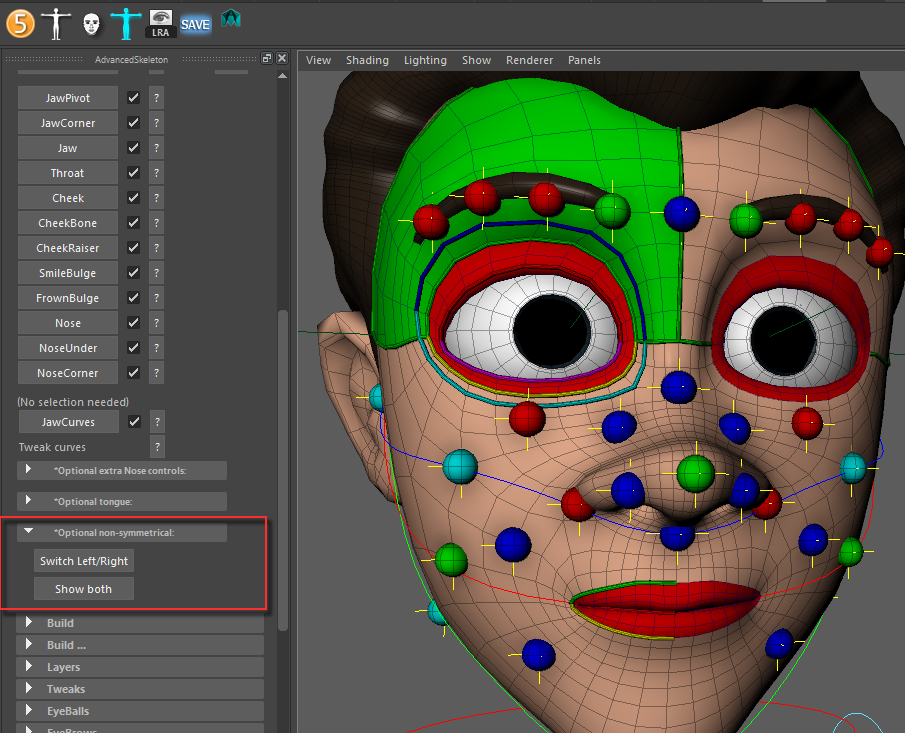
Task: Toggle the Cheek checkbox
Action: coord(133,198)
